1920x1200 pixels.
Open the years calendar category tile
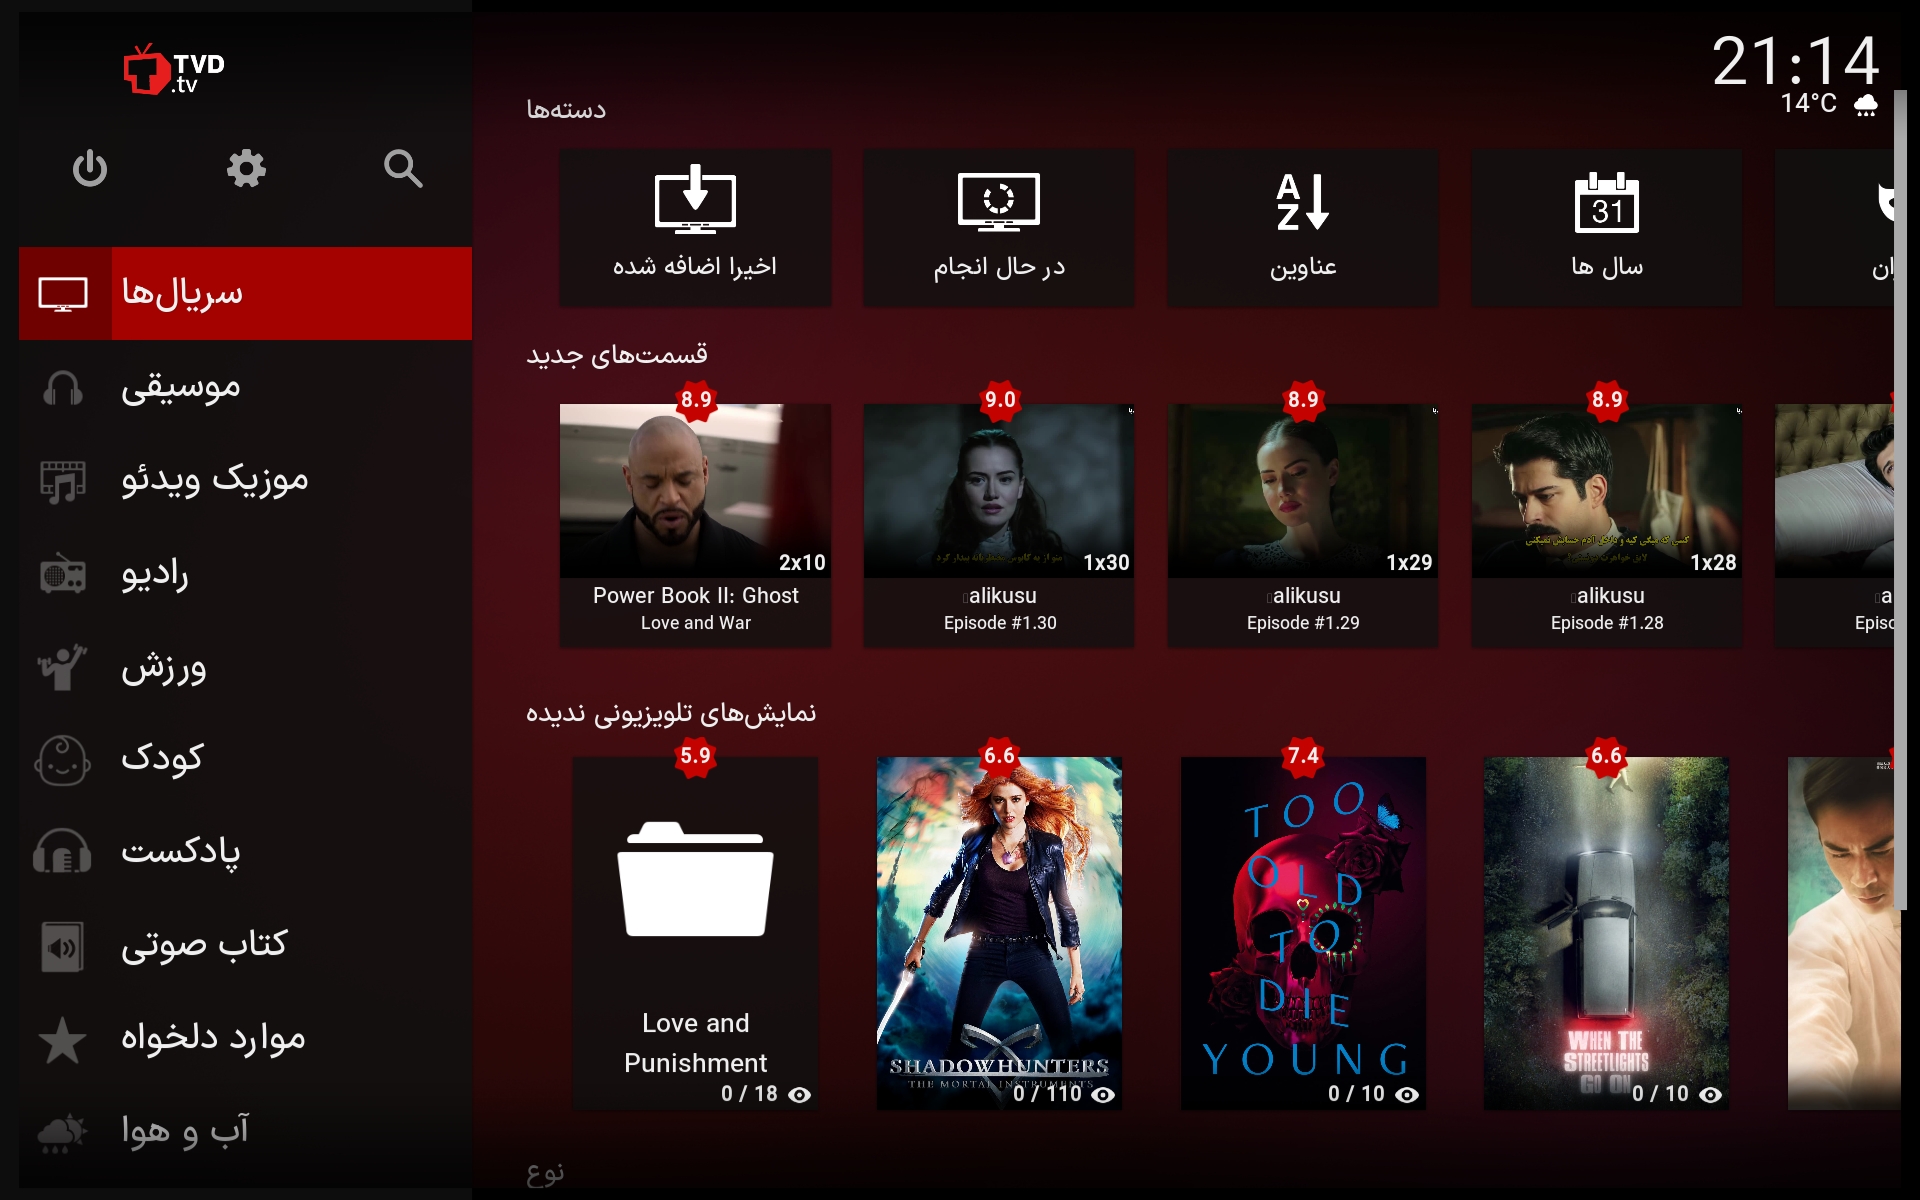tap(1606, 228)
